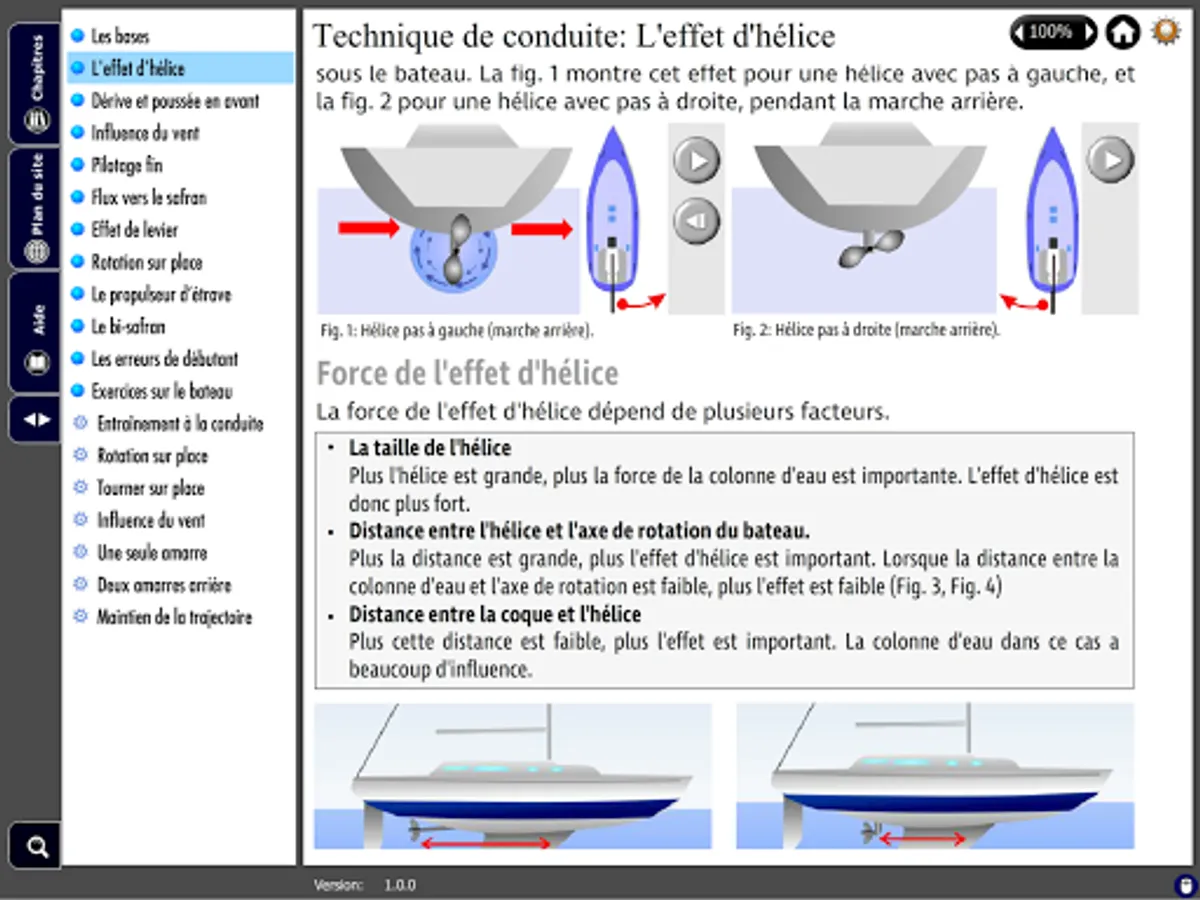The height and width of the screenshot is (900, 1200).
Task: Click the blue bullet beside 'Les bases'
Action: pos(77,36)
